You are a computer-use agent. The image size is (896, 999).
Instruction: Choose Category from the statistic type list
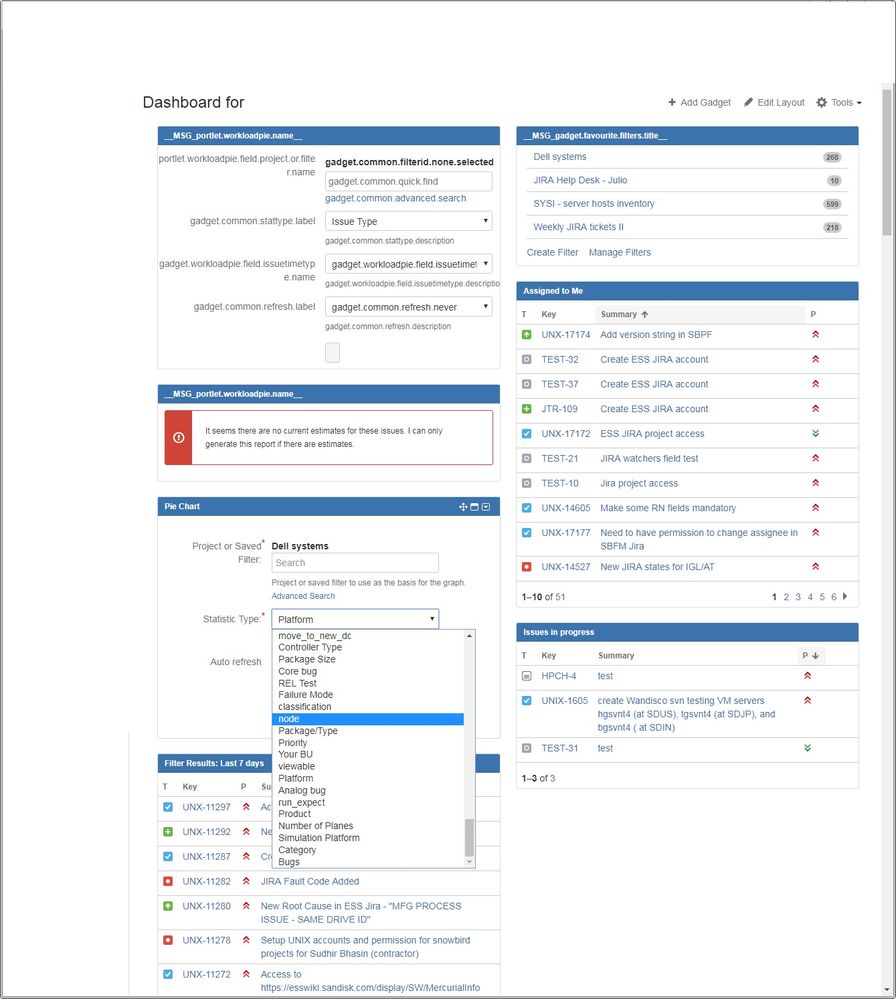click(x=368, y=850)
